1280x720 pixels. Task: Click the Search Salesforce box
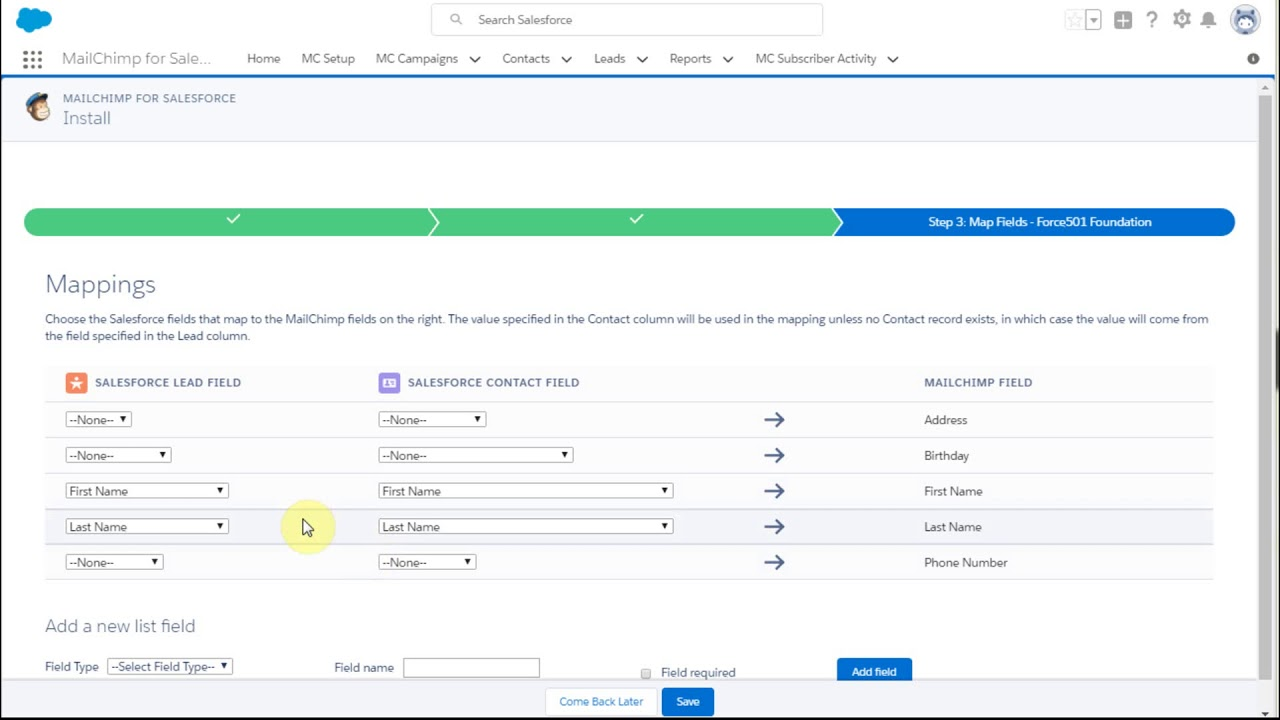pyautogui.click(x=627, y=19)
